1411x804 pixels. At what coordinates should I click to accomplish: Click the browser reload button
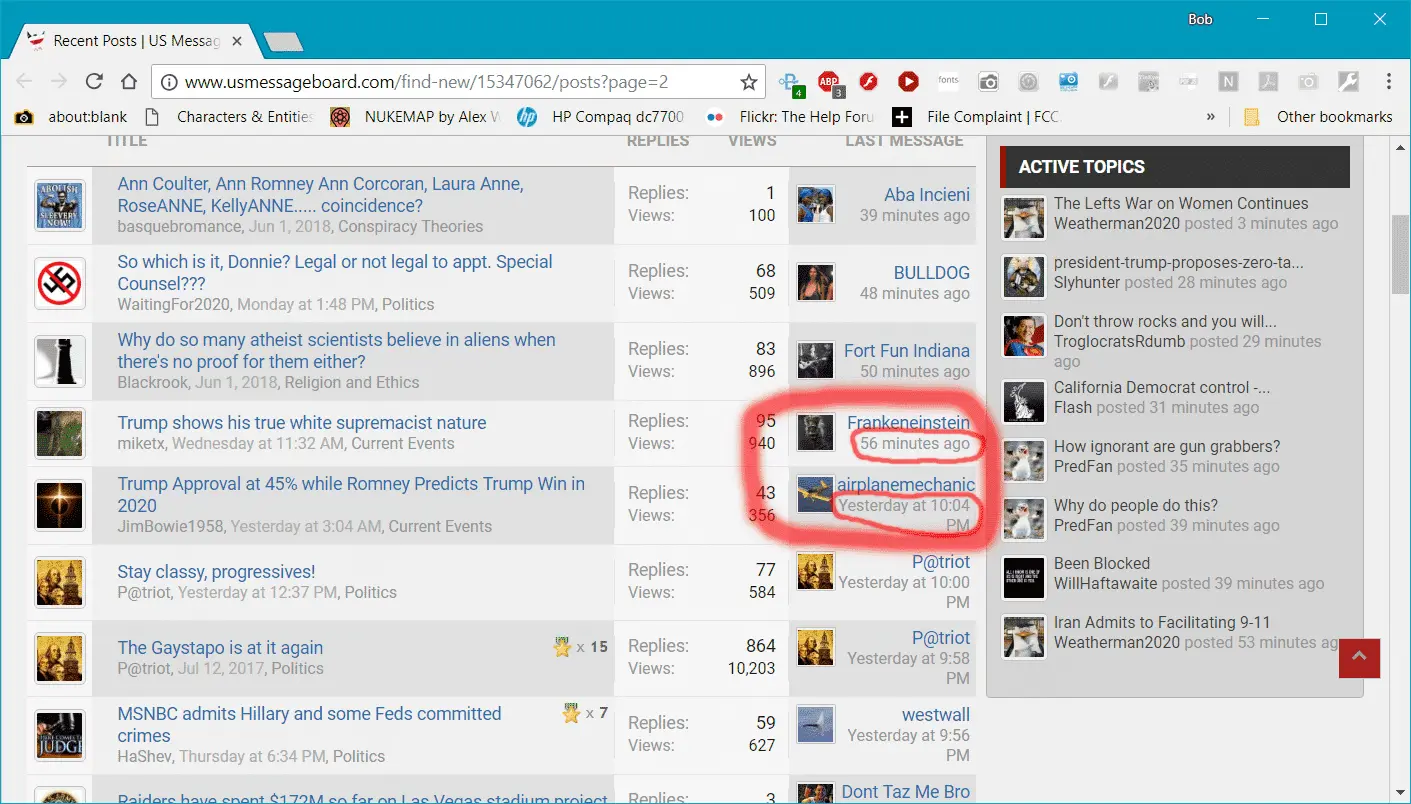click(94, 82)
